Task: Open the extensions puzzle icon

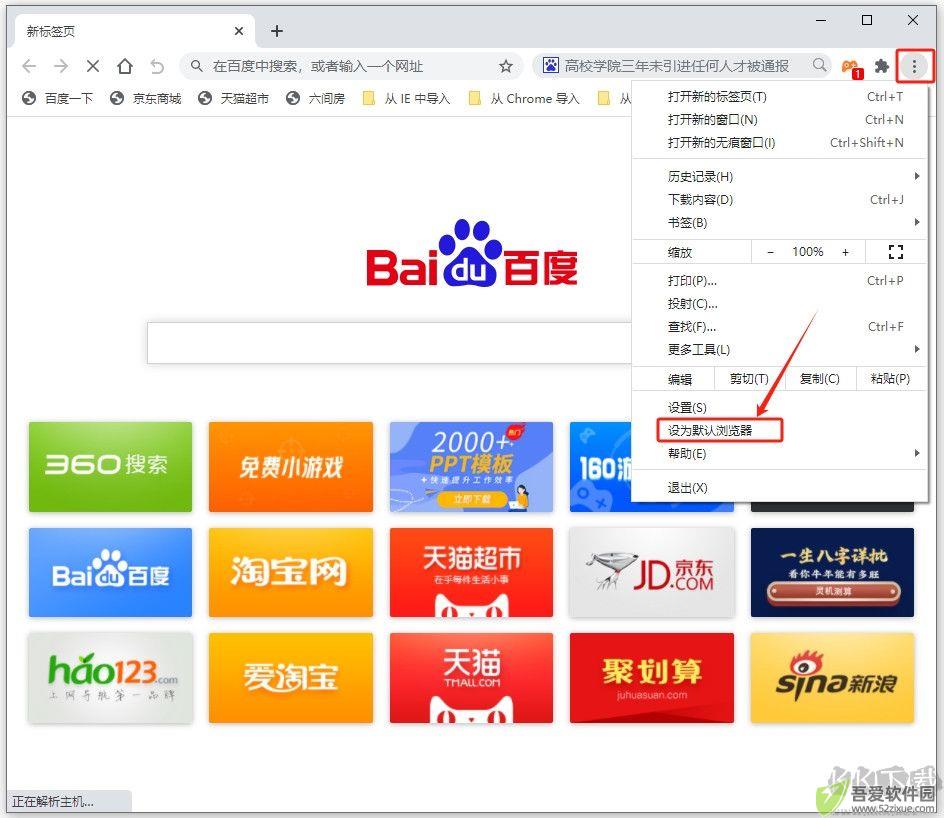Action: tap(882, 66)
